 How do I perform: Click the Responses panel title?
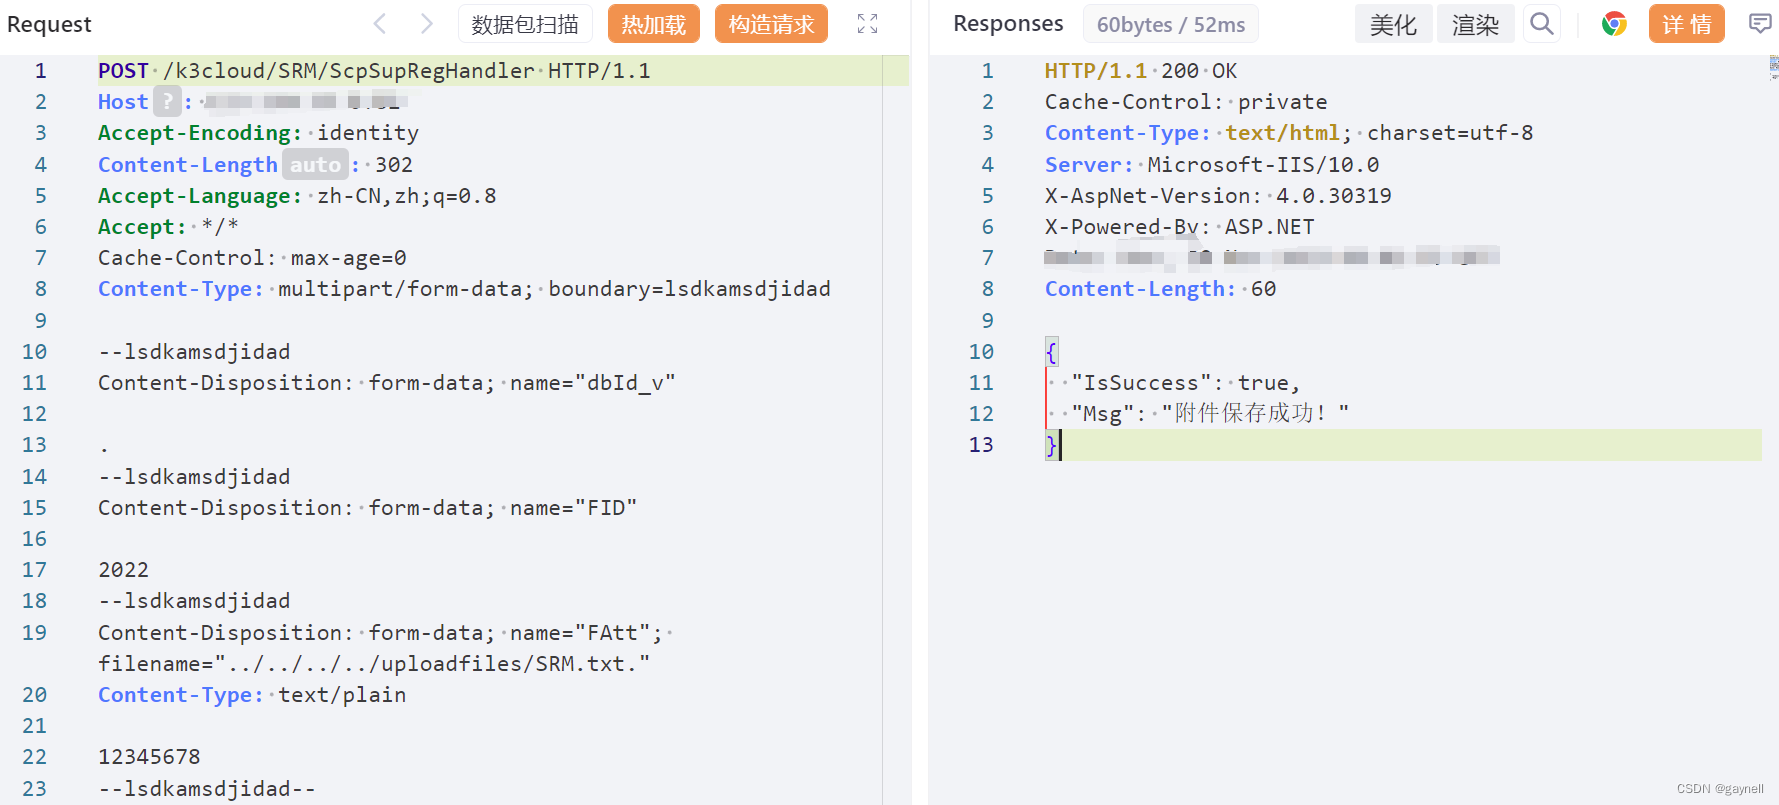[1008, 23]
